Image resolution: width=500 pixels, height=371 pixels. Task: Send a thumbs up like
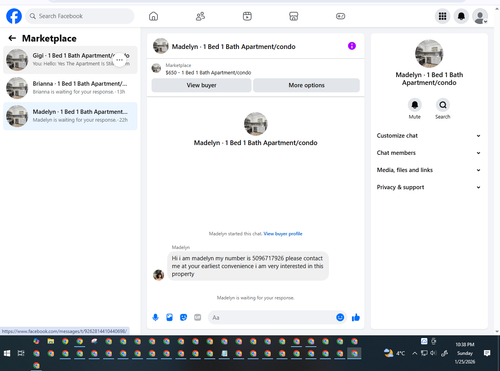coord(356,317)
